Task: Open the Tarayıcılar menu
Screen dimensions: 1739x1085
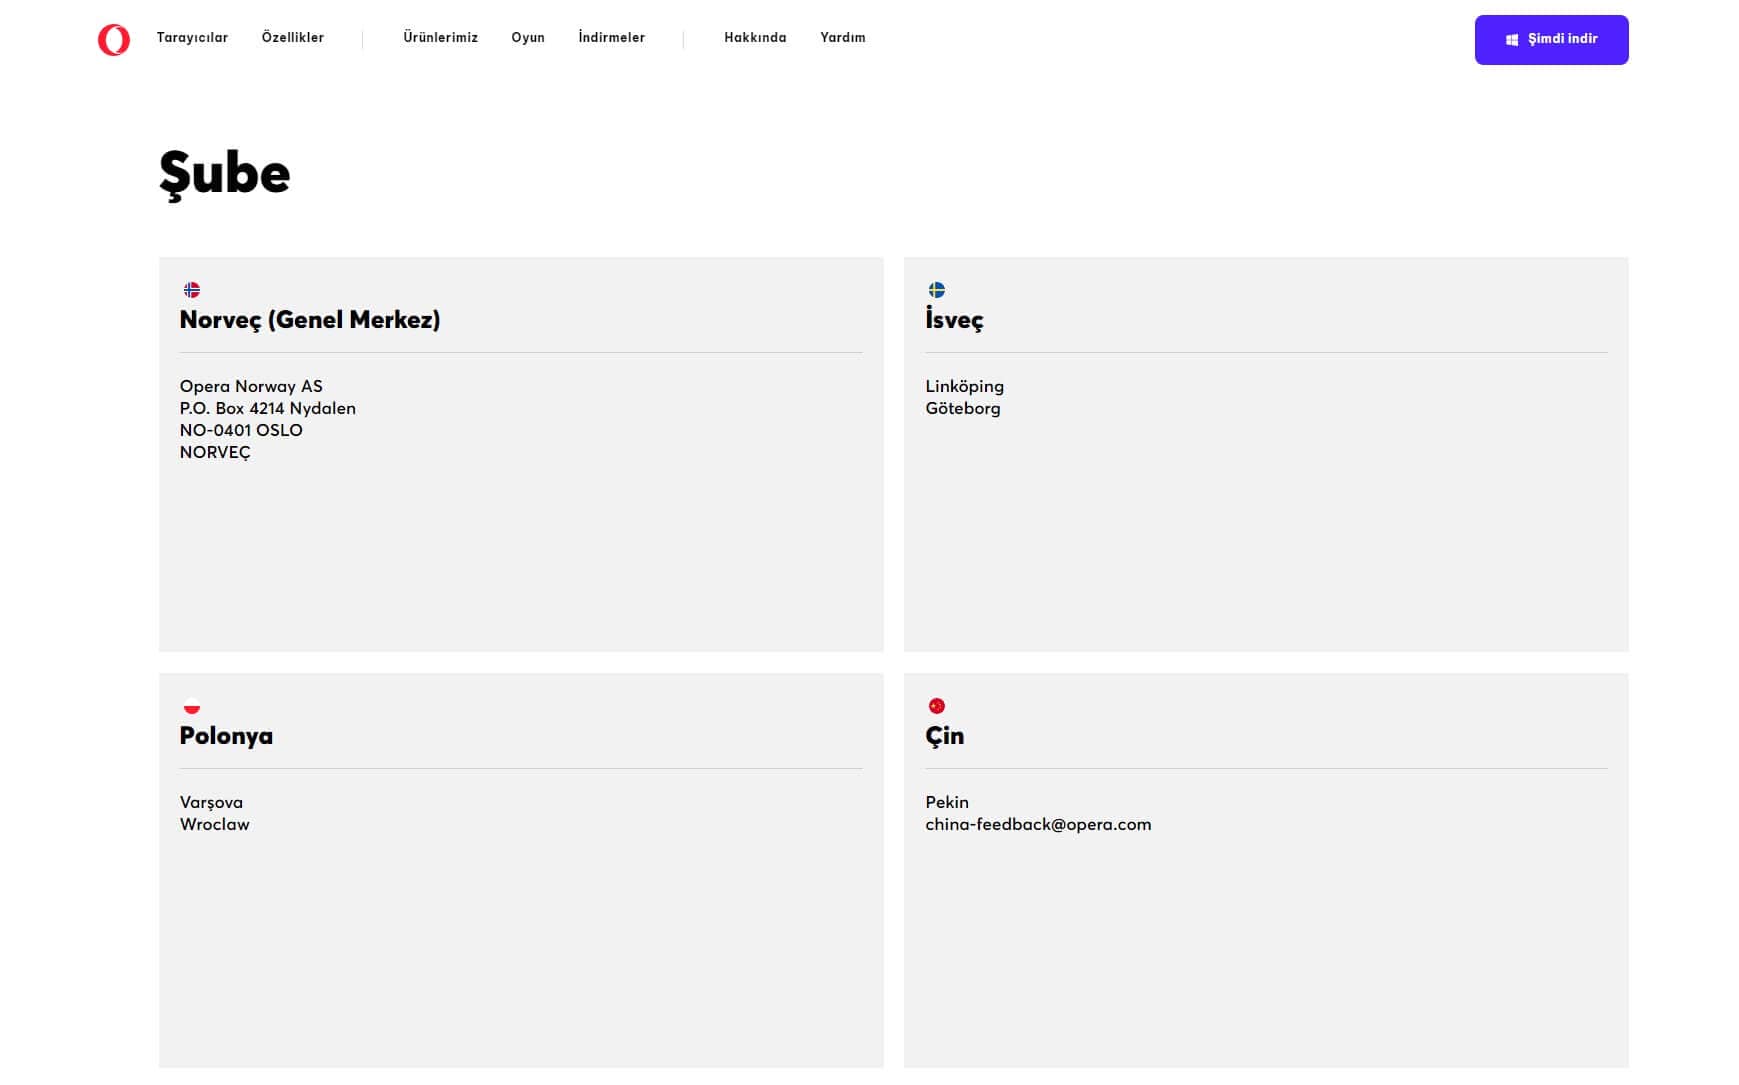Action: (192, 37)
